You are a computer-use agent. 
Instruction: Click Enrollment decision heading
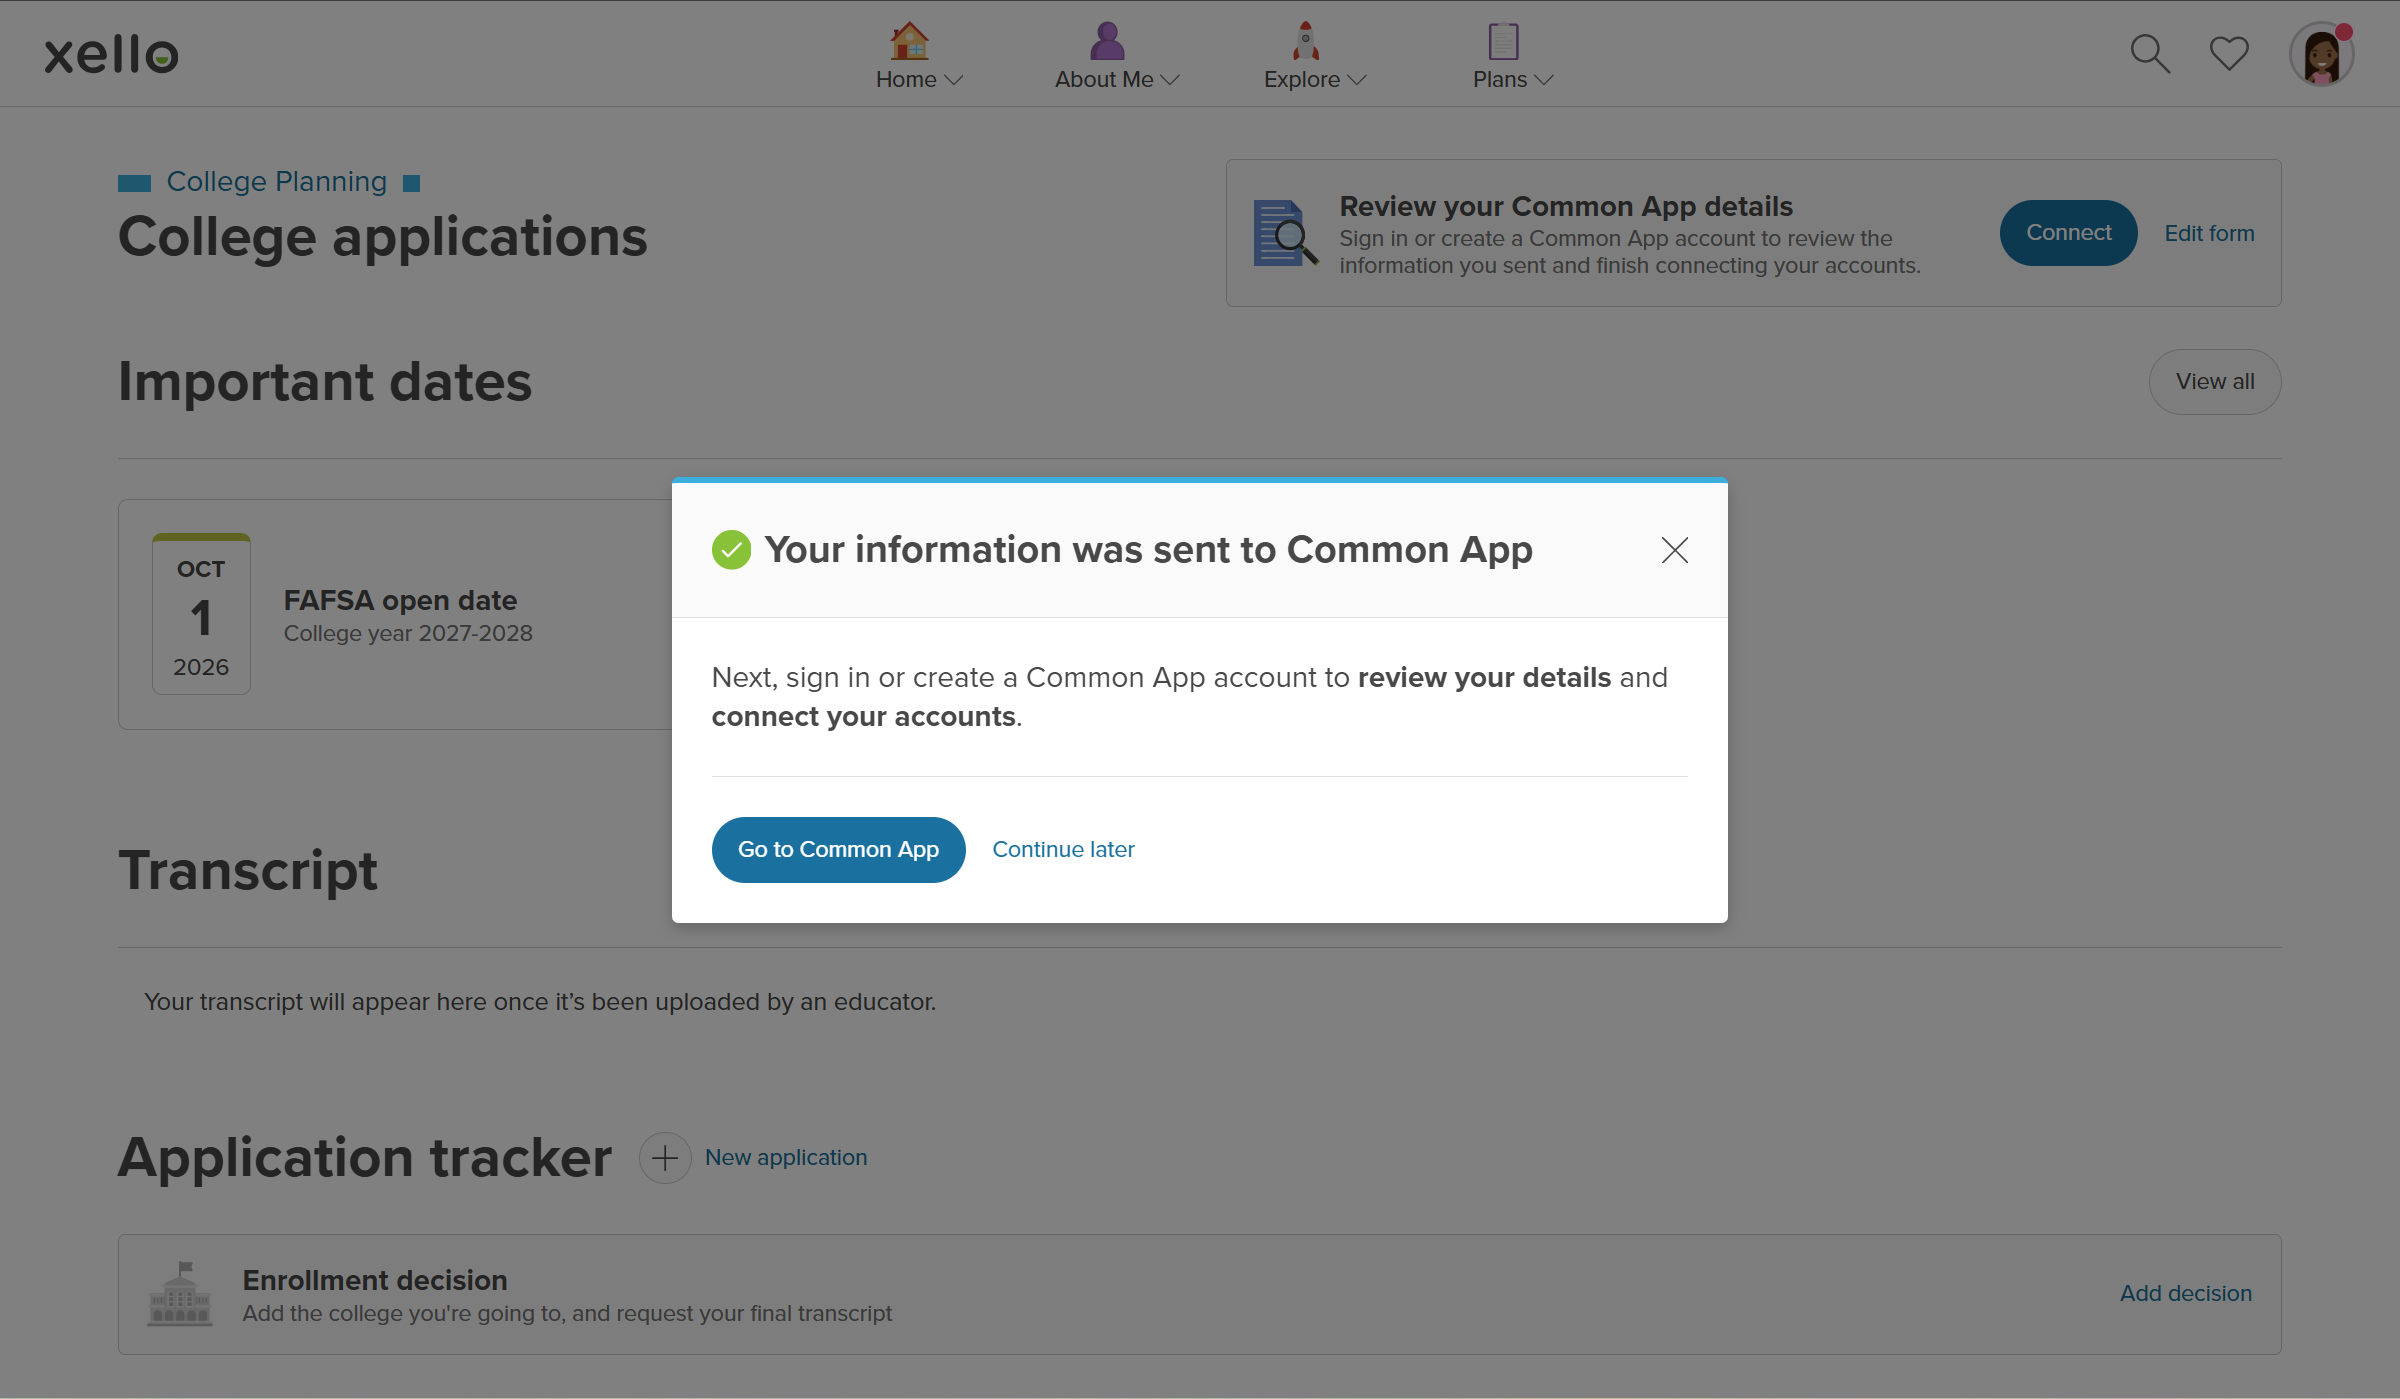coord(375,1281)
